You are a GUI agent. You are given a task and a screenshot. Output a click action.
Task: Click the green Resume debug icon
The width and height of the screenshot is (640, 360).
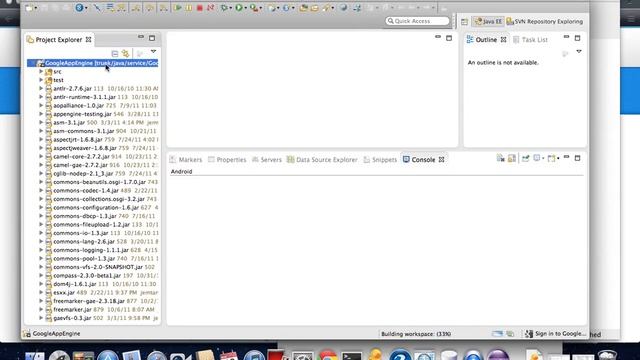pyautogui.click(x=178, y=8)
